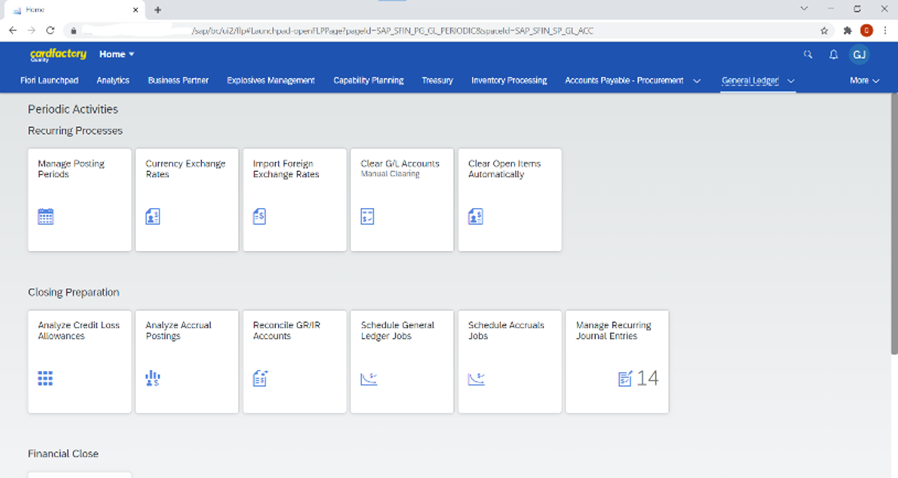Open the GJ user profile avatar
The image size is (898, 478).
click(859, 54)
